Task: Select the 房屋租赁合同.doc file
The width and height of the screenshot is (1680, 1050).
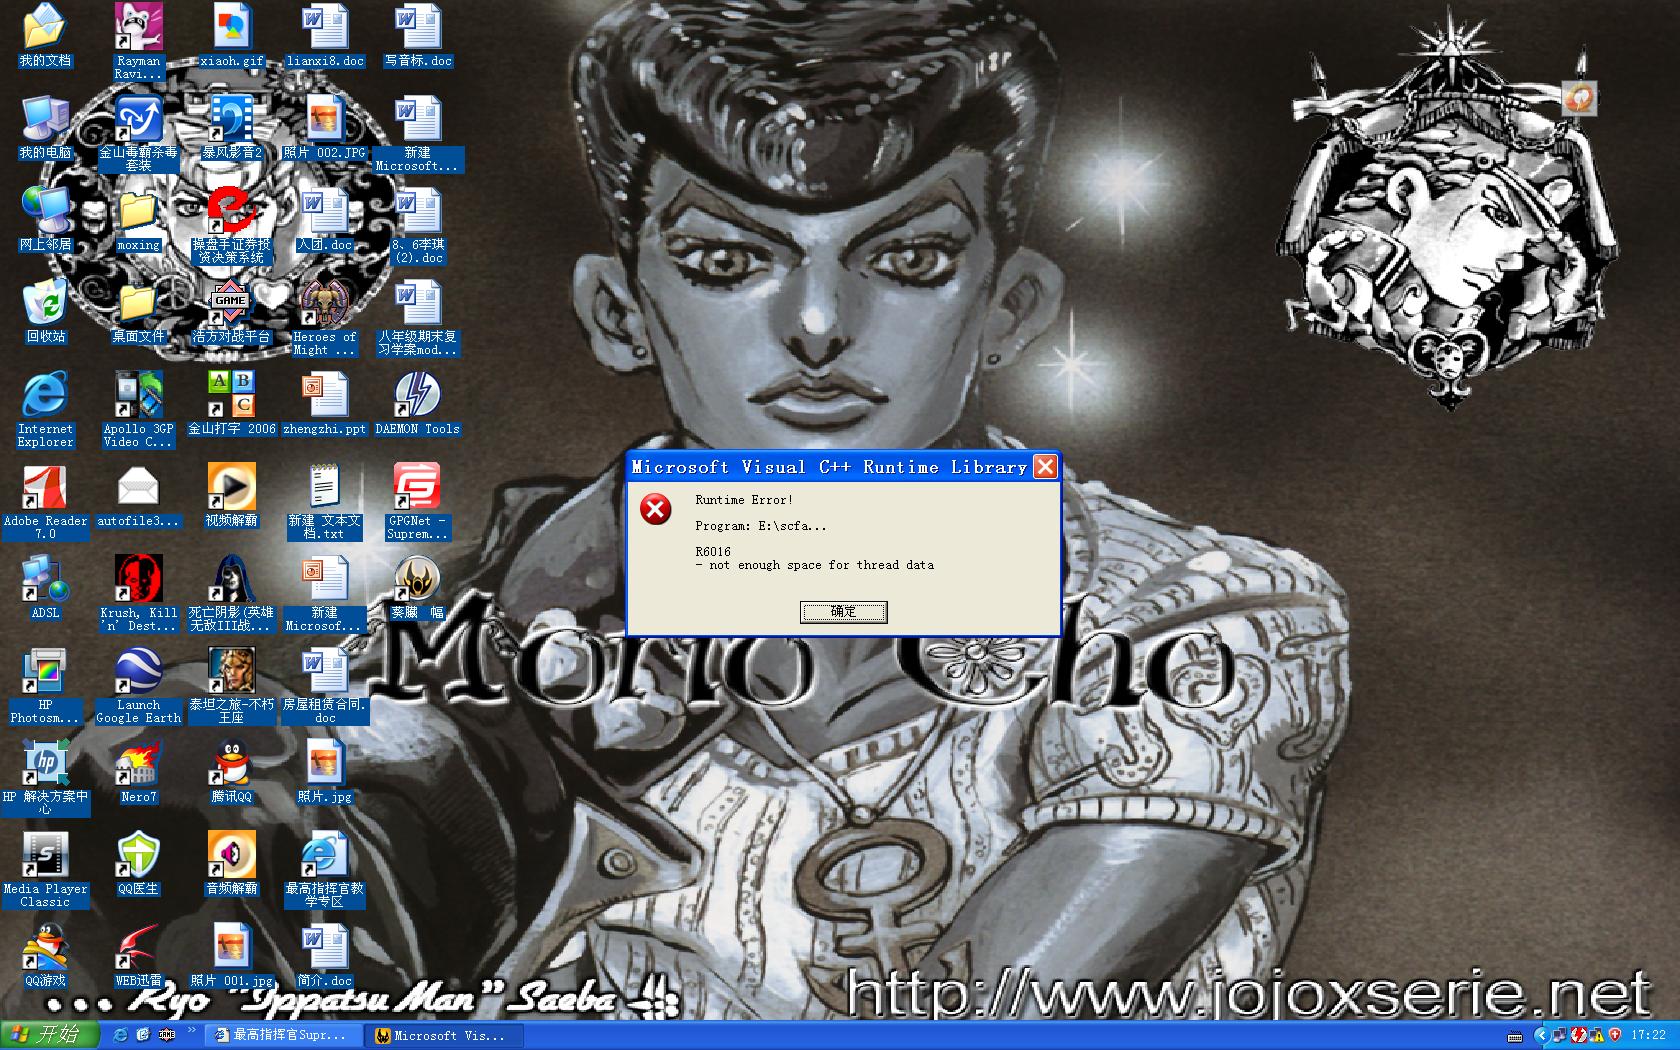Action: [325, 686]
